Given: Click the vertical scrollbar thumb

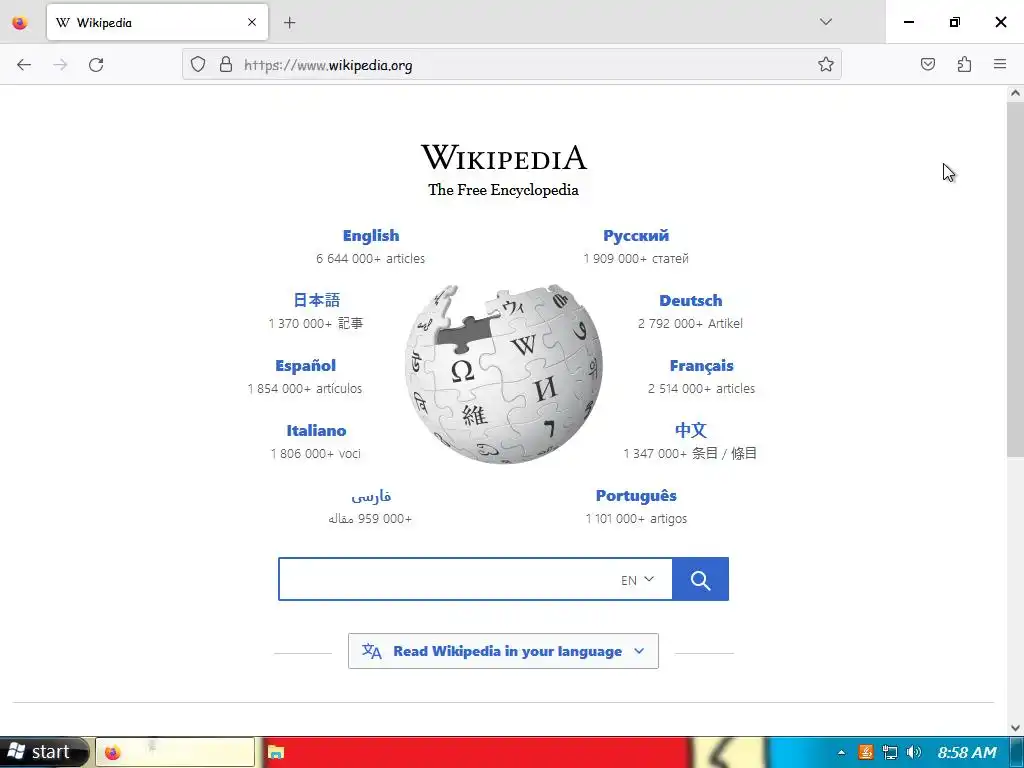Looking at the screenshot, I should pos(1015,280).
